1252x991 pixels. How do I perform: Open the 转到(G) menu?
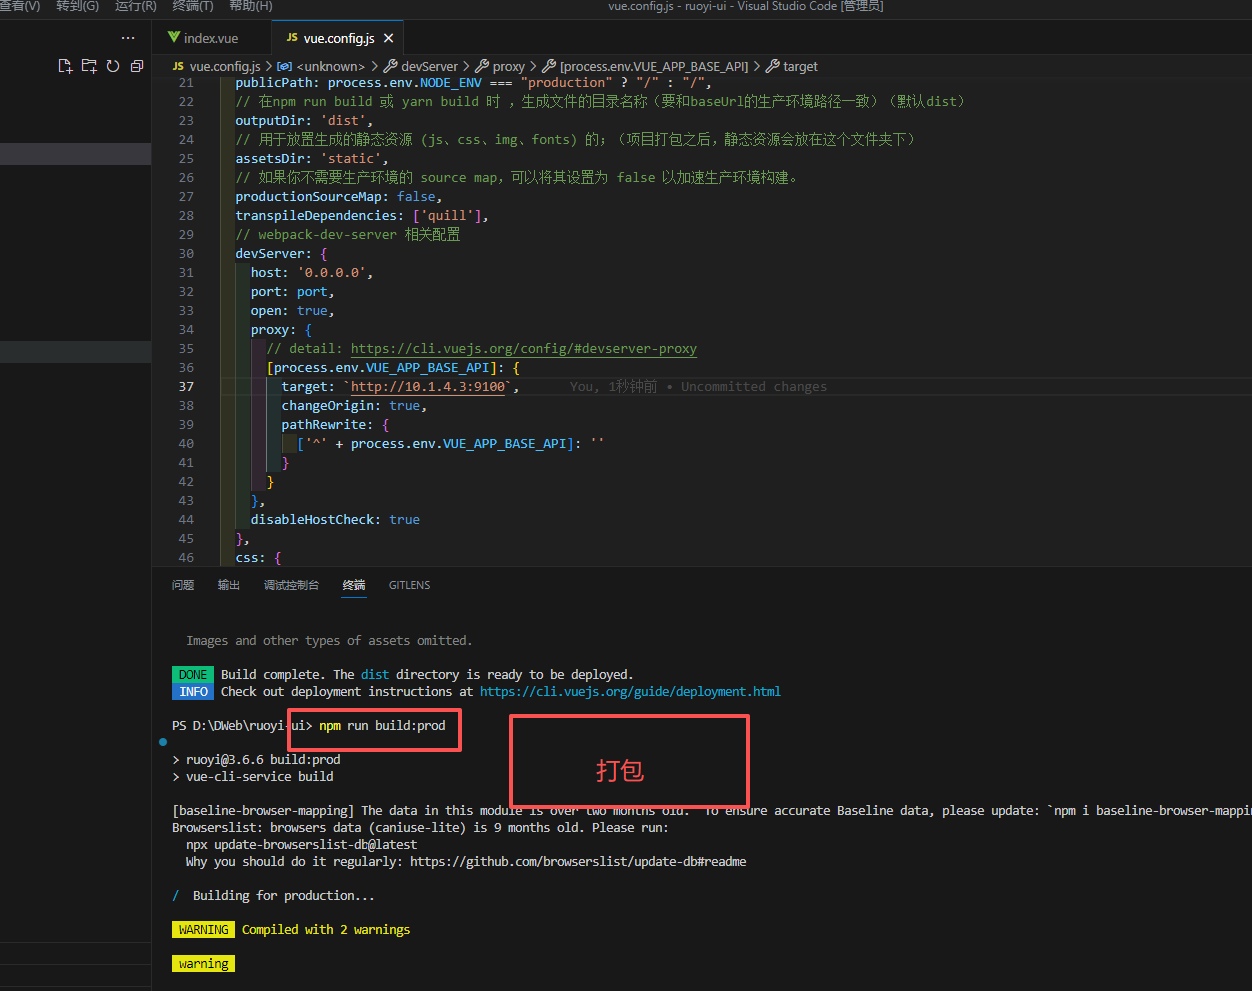(77, 6)
